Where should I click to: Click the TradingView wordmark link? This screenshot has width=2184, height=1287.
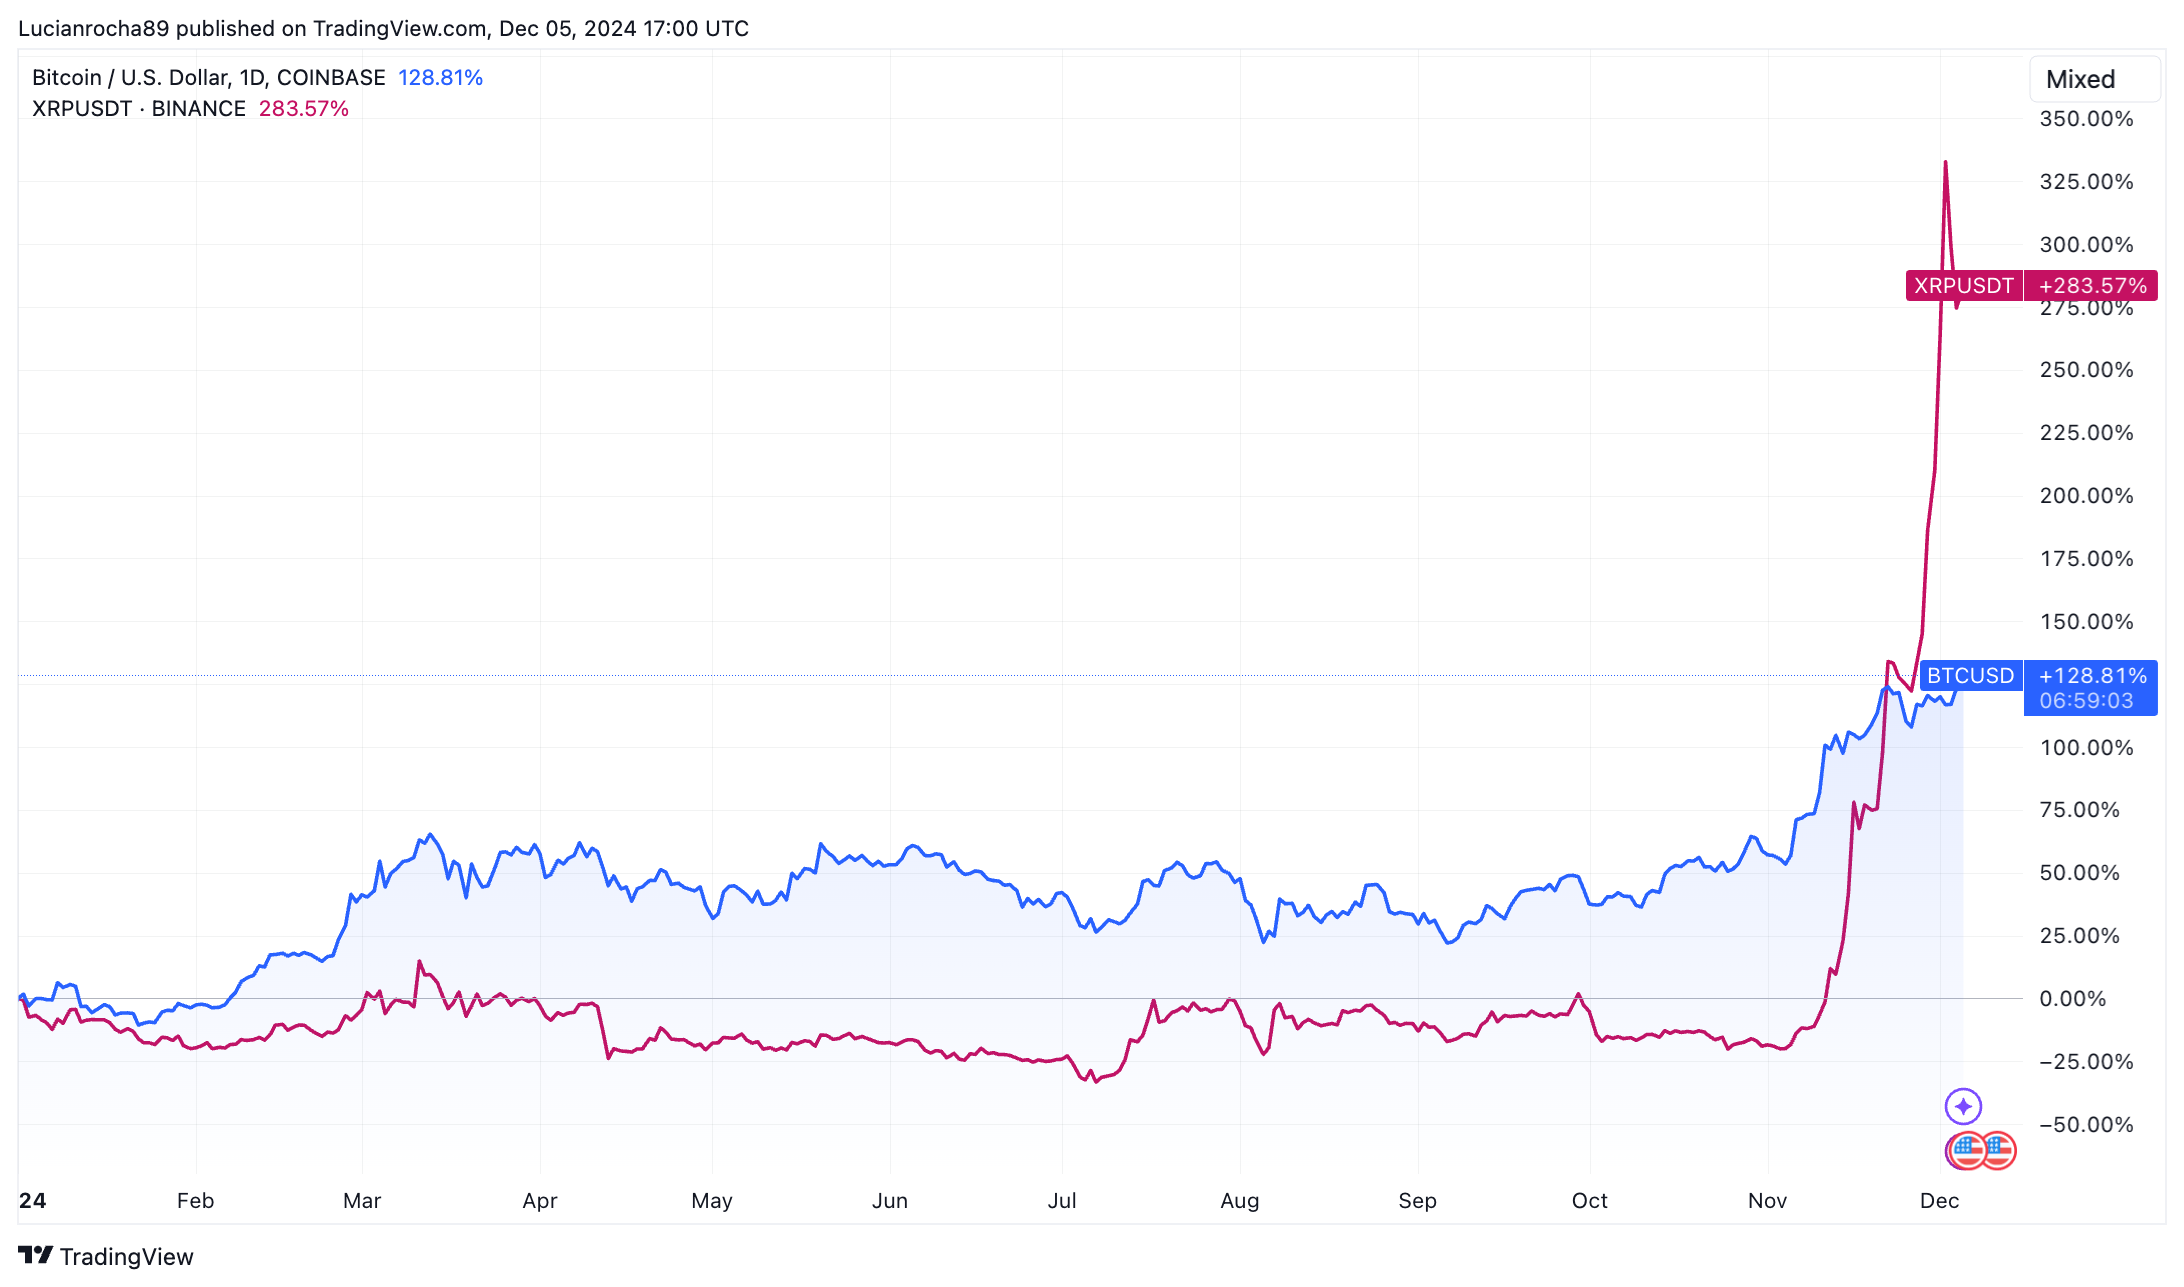pyautogui.click(x=126, y=1256)
